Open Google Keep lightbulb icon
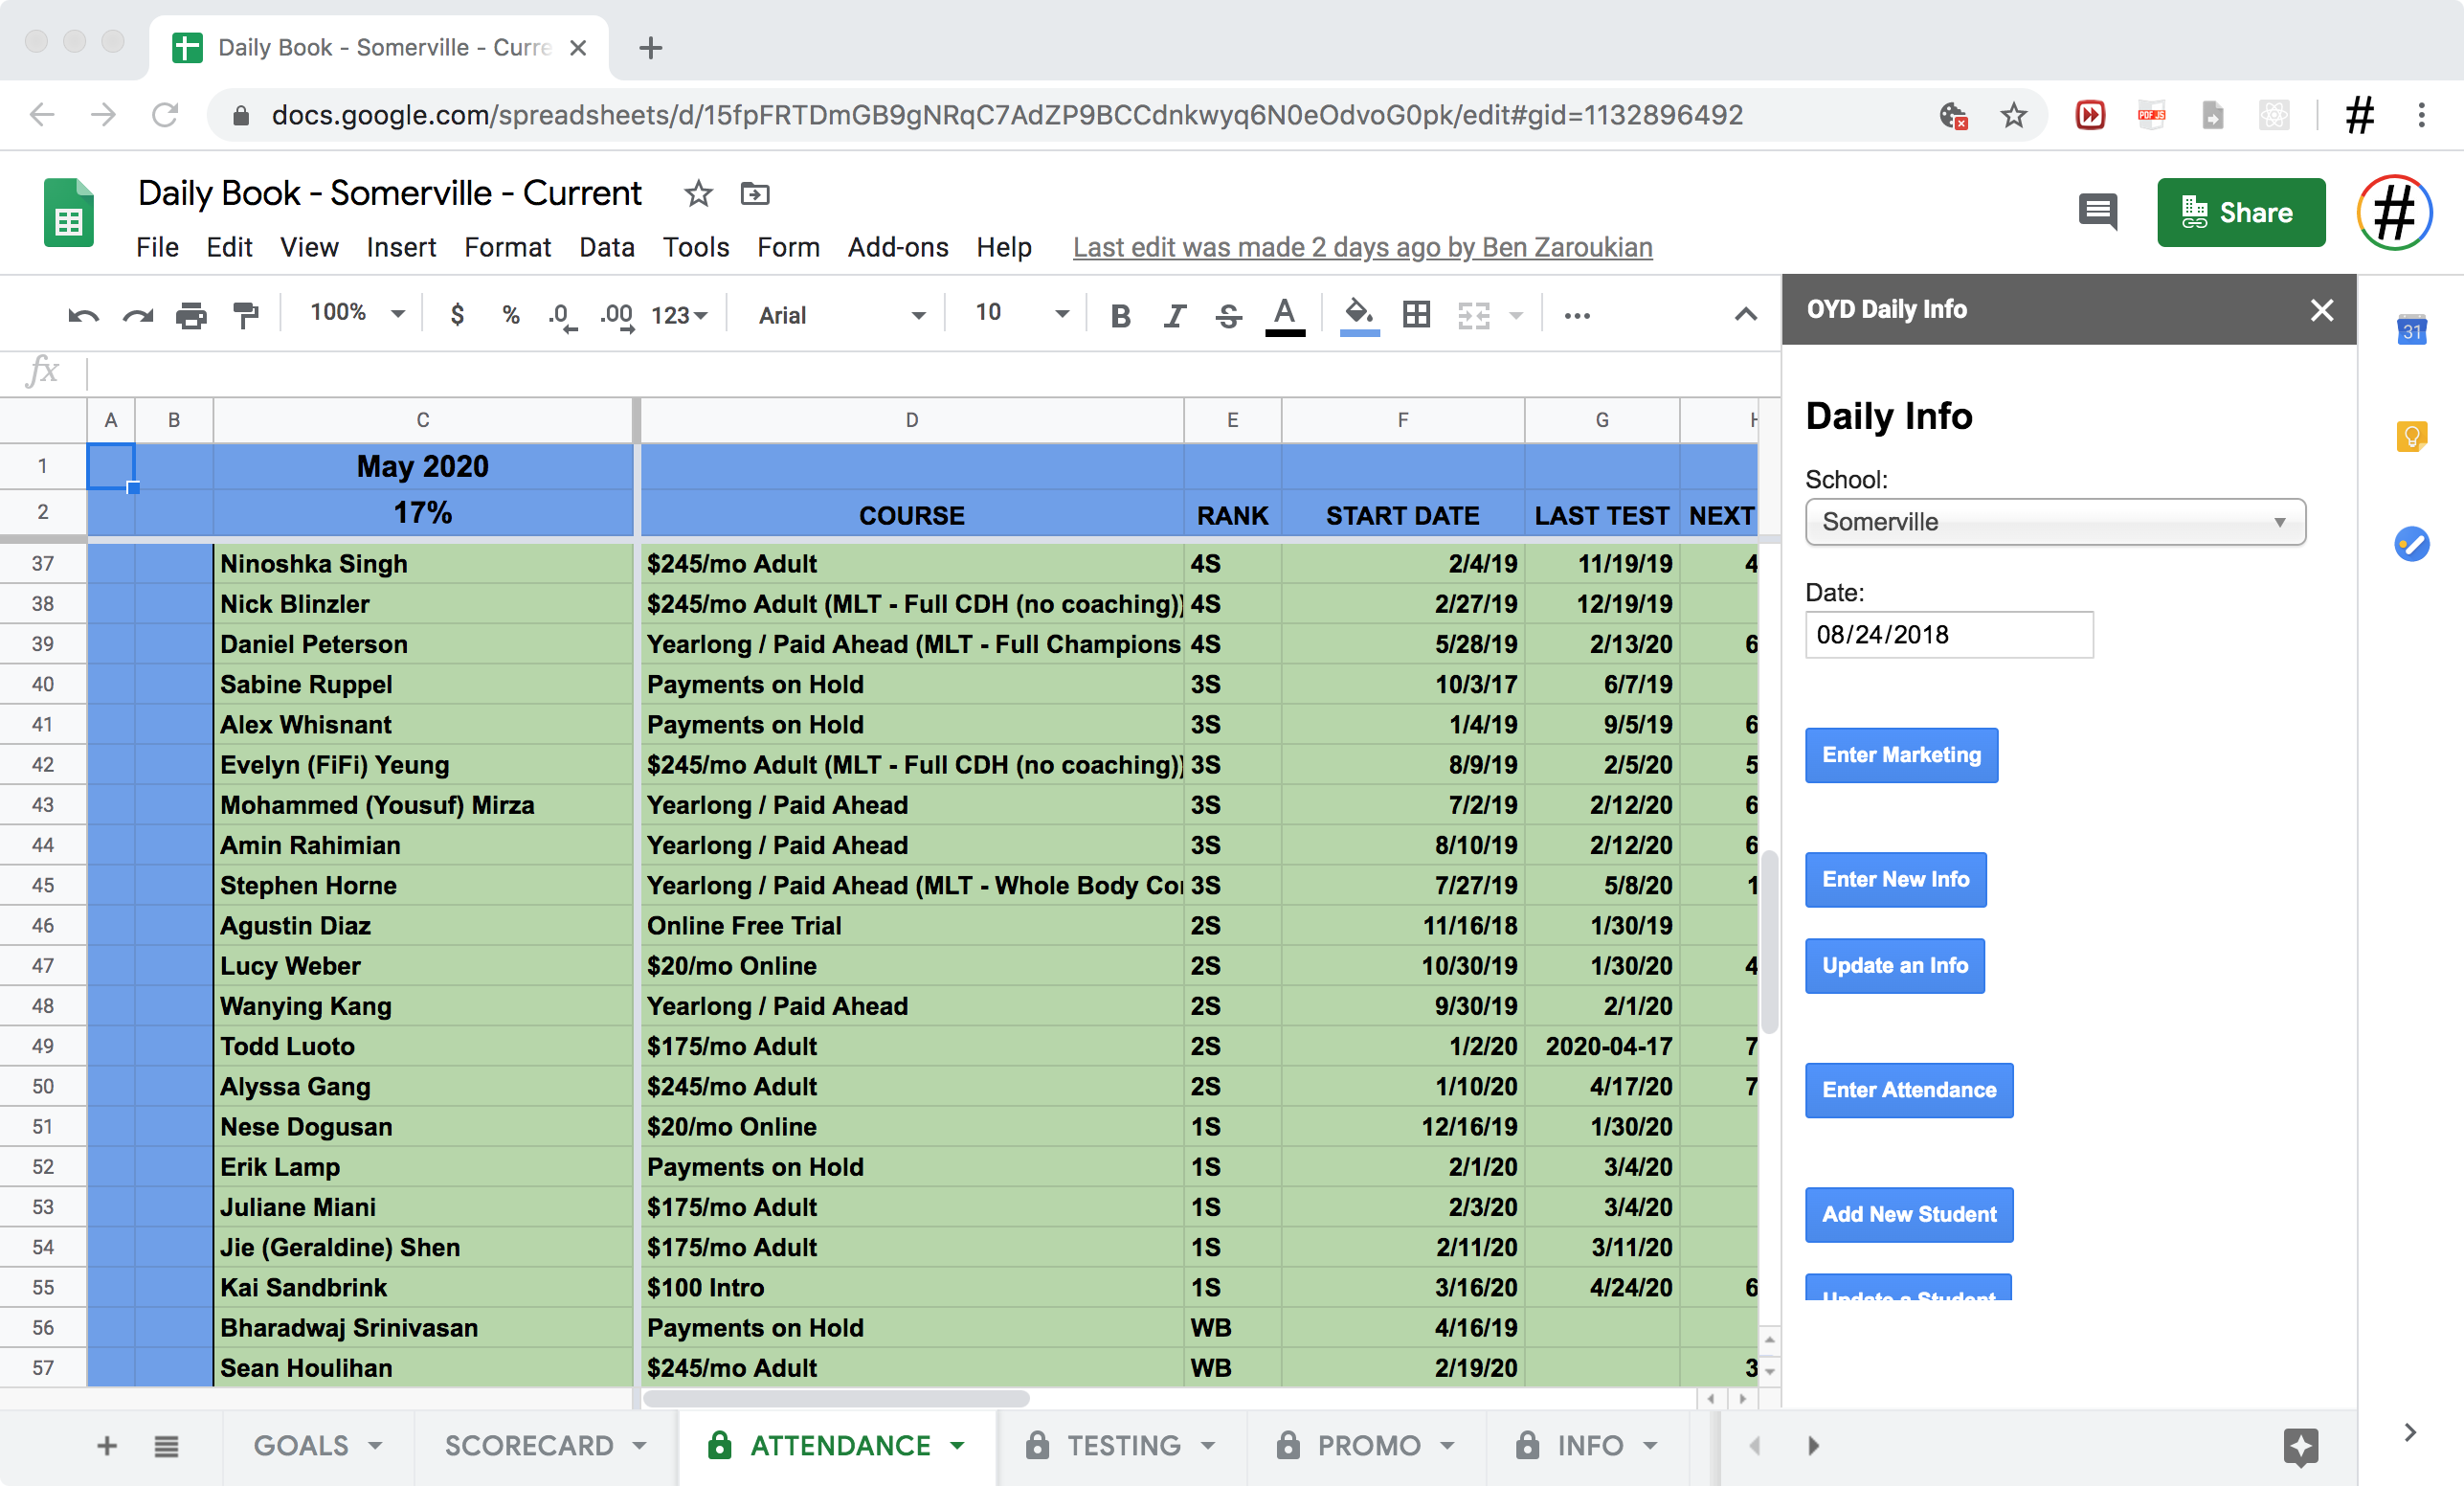The height and width of the screenshot is (1486, 2464). [x=2412, y=437]
